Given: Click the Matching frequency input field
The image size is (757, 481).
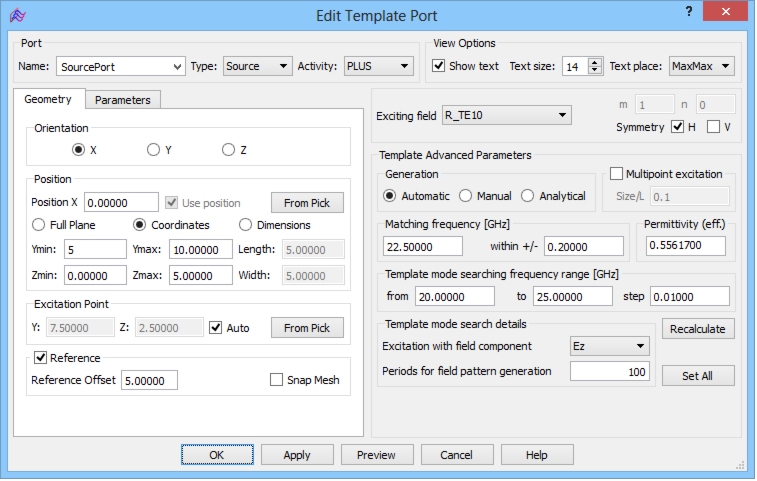Looking at the screenshot, I should [422, 246].
